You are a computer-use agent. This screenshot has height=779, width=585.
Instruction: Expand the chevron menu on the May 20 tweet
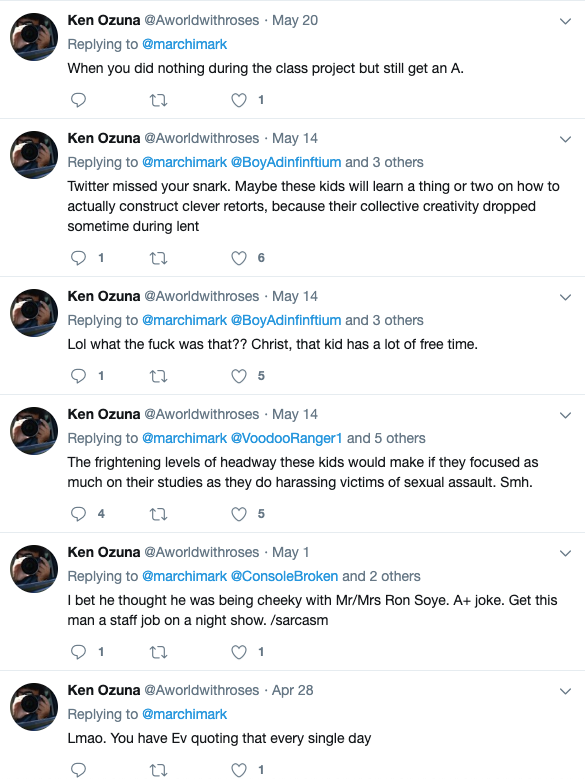click(x=565, y=21)
